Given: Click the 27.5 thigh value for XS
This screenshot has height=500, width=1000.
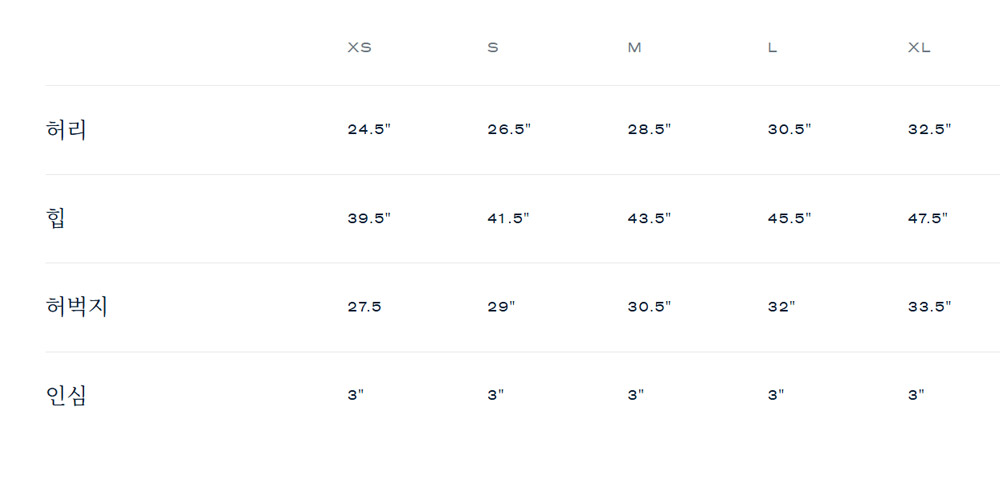Looking at the screenshot, I should click(364, 307).
